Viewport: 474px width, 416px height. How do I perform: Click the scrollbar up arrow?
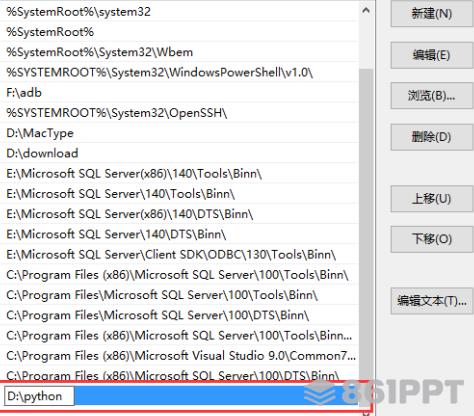click(x=366, y=11)
